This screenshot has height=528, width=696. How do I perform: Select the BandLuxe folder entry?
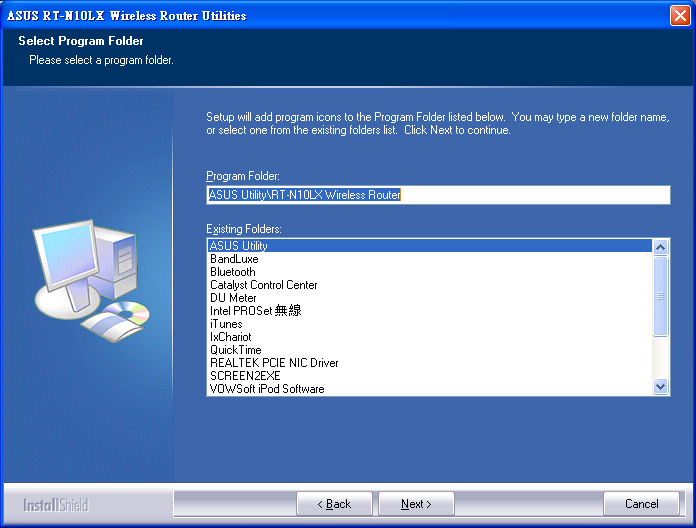tap(430, 259)
